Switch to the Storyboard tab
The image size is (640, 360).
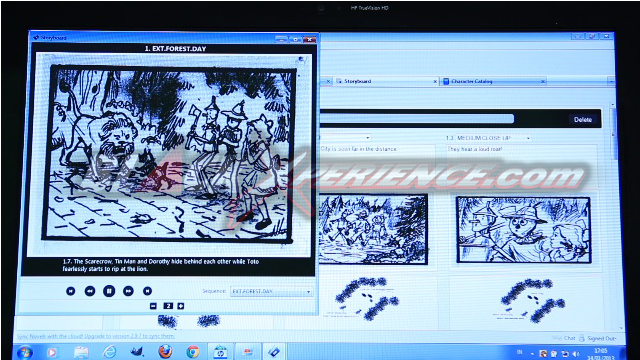coord(386,81)
